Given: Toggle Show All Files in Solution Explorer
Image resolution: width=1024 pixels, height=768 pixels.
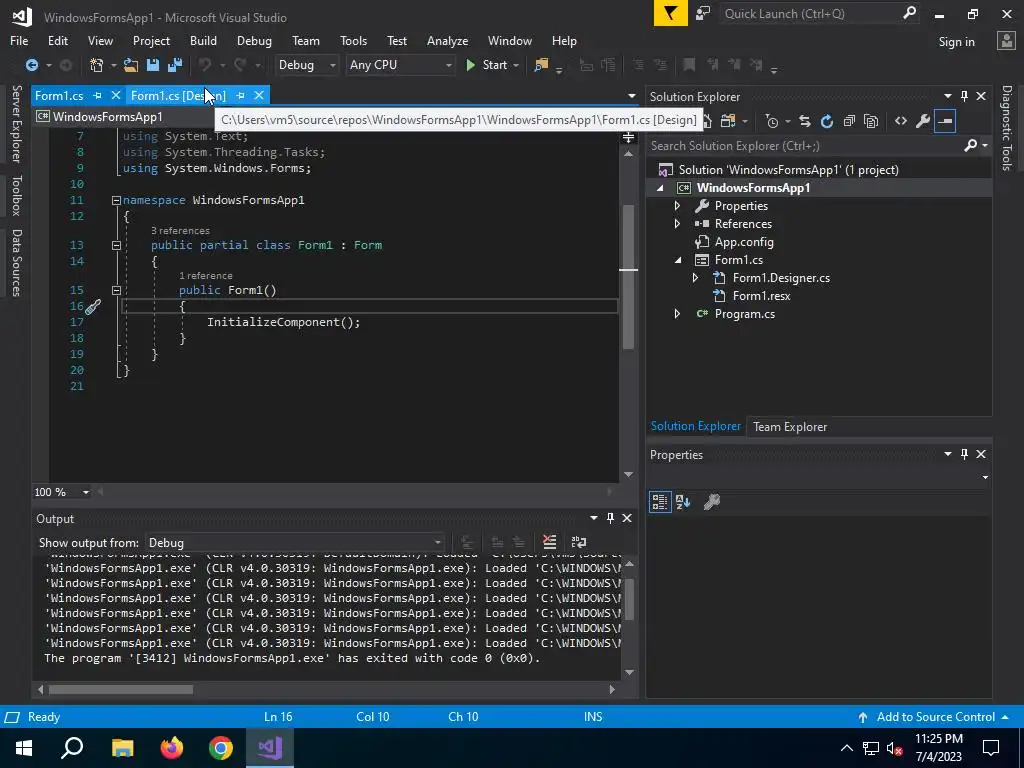Looking at the screenshot, I should click(x=871, y=121).
